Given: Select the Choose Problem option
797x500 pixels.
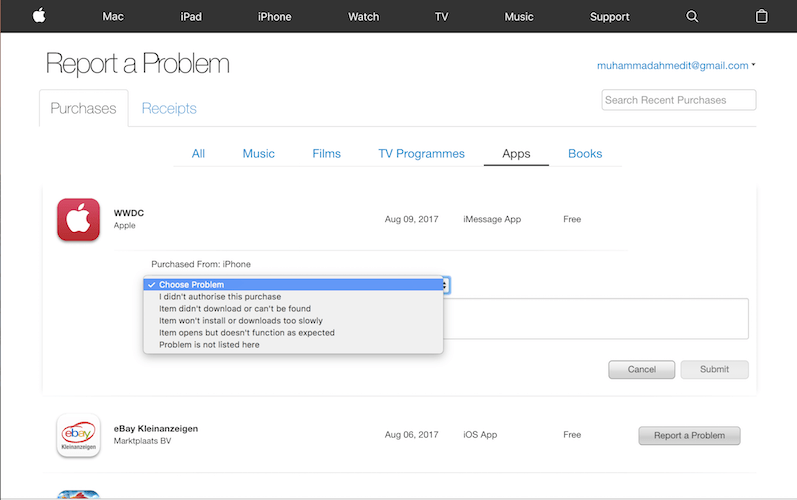Looking at the screenshot, I should (293, 285).
